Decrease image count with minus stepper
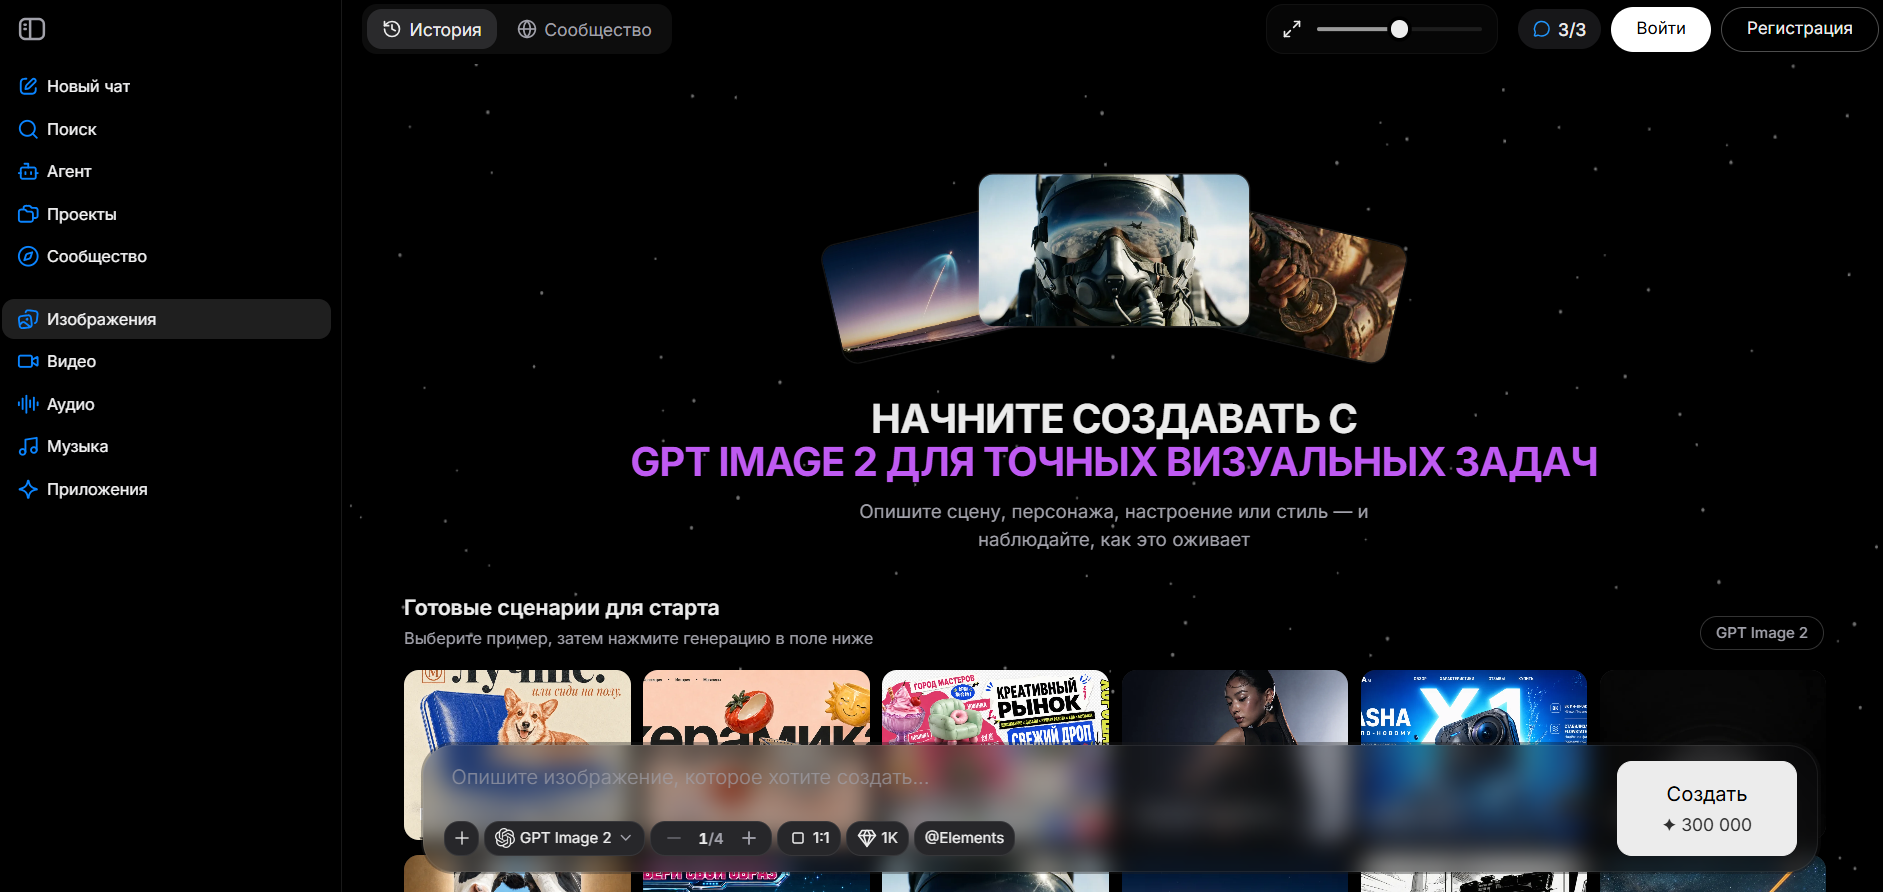 (674, 838)
